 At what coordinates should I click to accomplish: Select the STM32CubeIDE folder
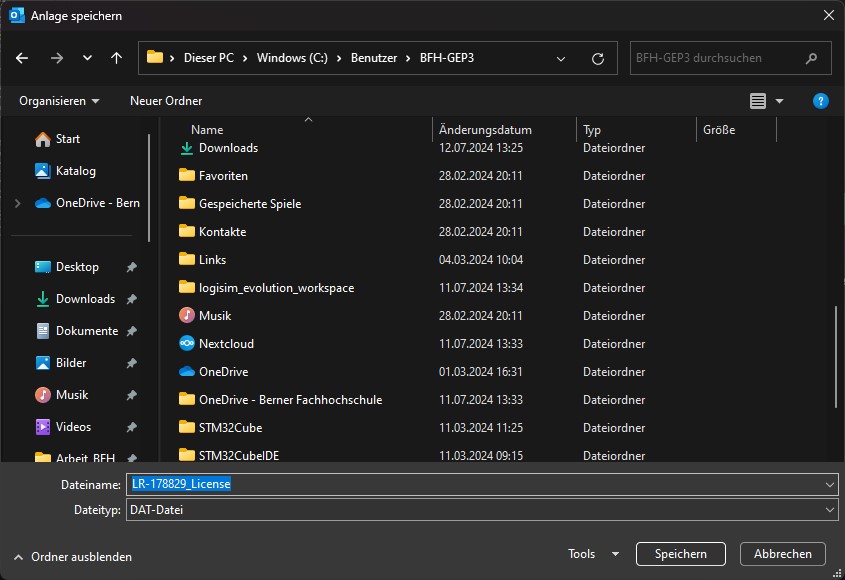(x=229, y=455)
